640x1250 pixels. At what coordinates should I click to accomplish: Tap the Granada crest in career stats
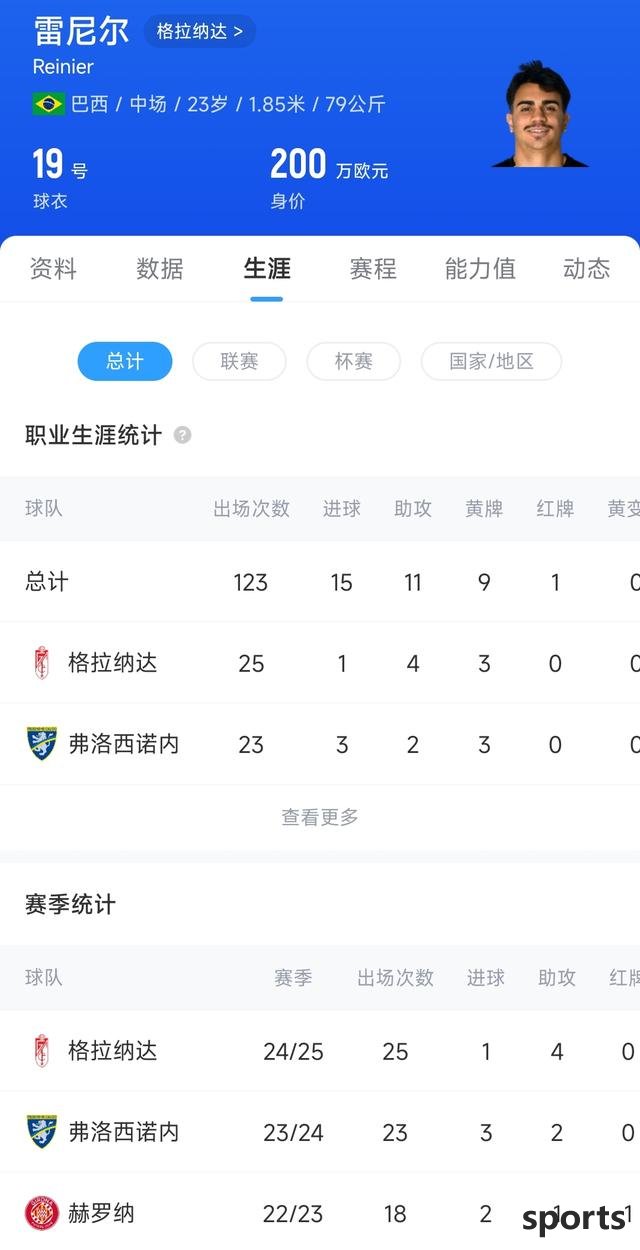click(x=42, y=663)
